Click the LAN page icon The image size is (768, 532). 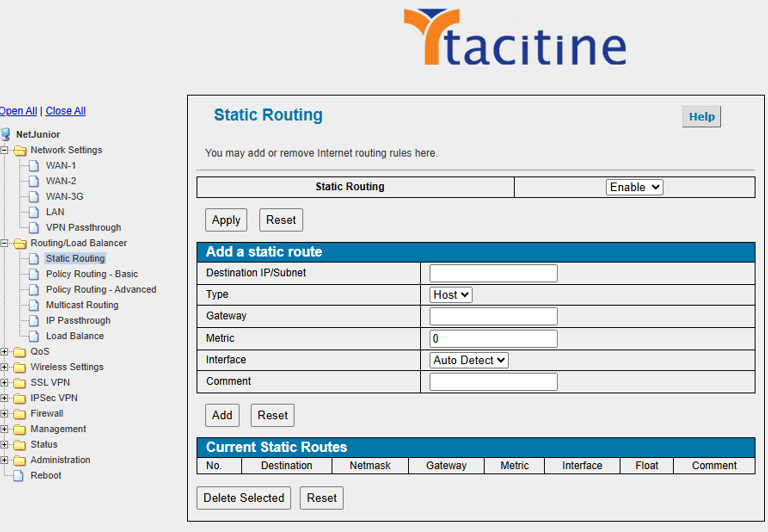click(x=34, y=212)
